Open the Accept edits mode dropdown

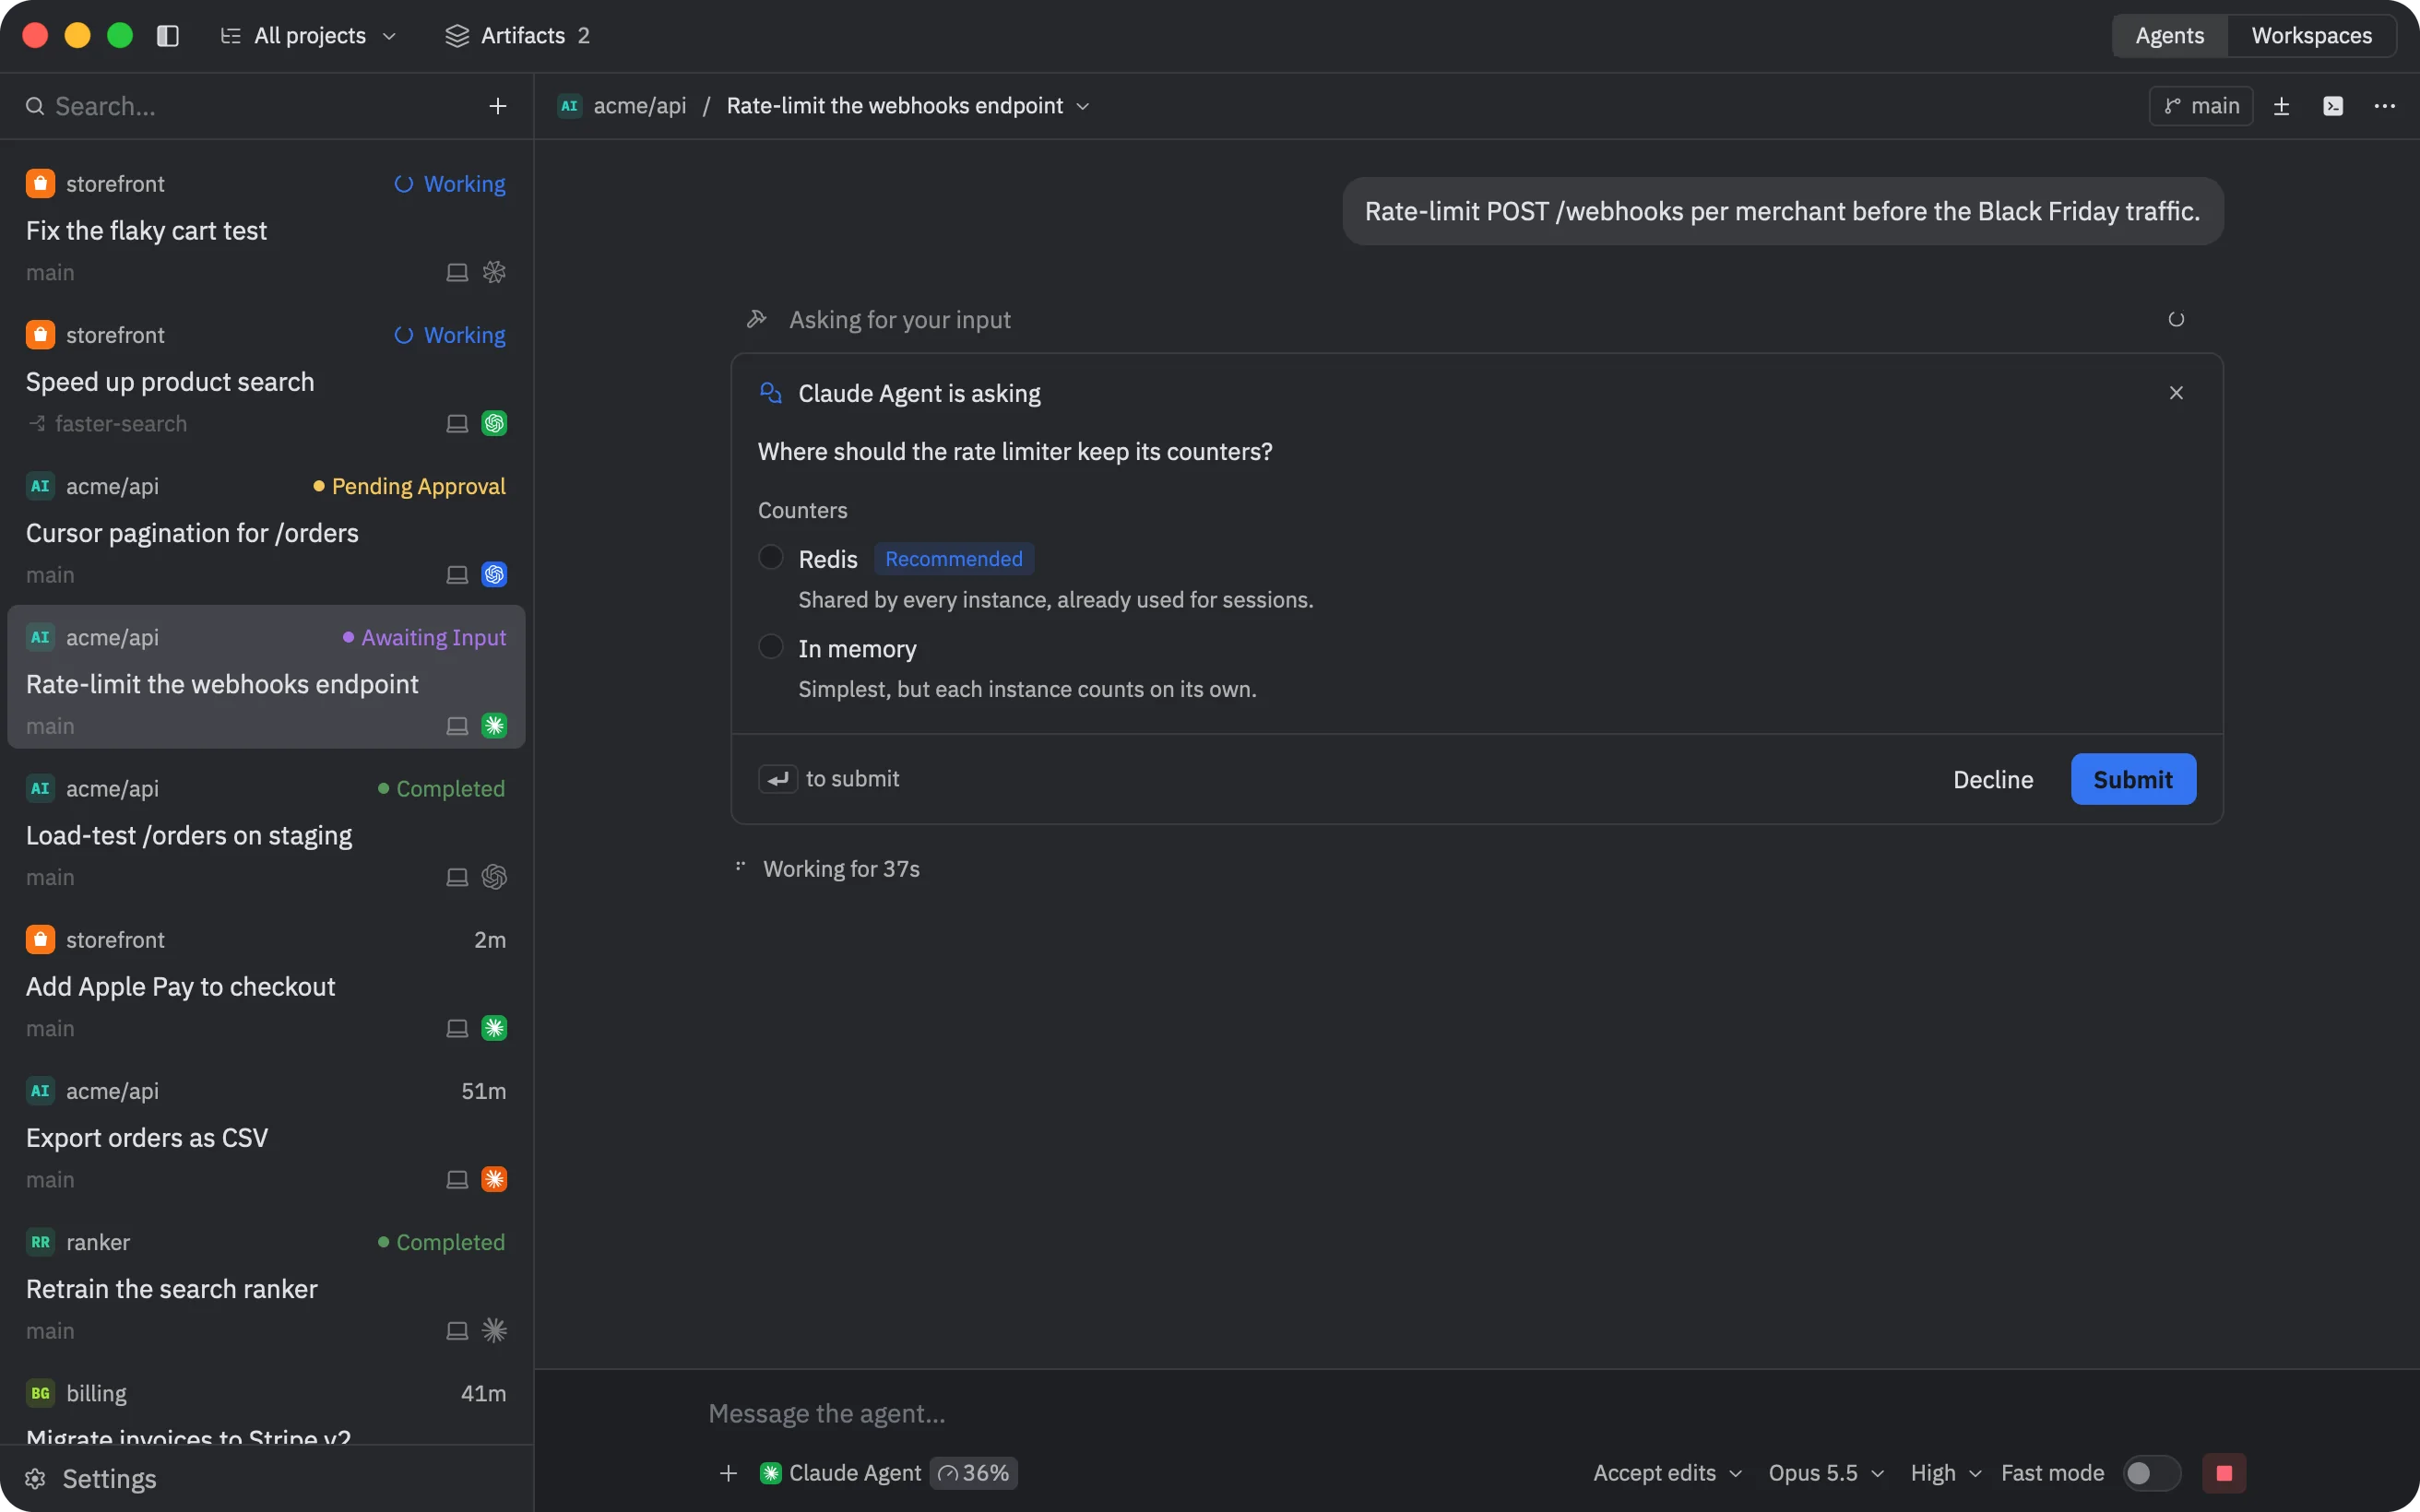[1667, 1473]
